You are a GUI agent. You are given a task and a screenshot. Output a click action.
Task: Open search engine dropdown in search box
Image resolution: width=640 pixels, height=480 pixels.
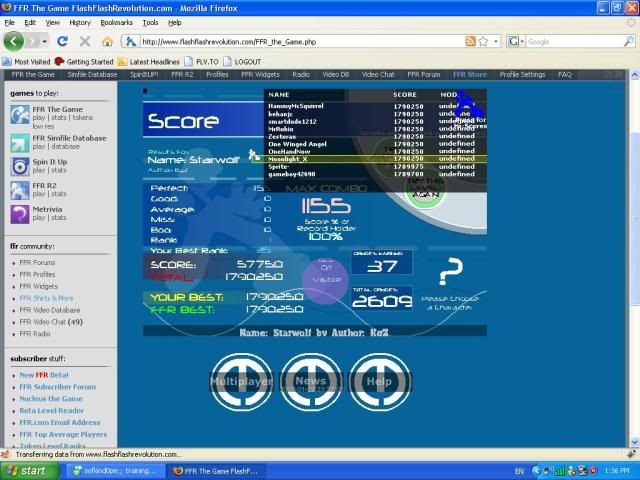click(x=517, y=42)
